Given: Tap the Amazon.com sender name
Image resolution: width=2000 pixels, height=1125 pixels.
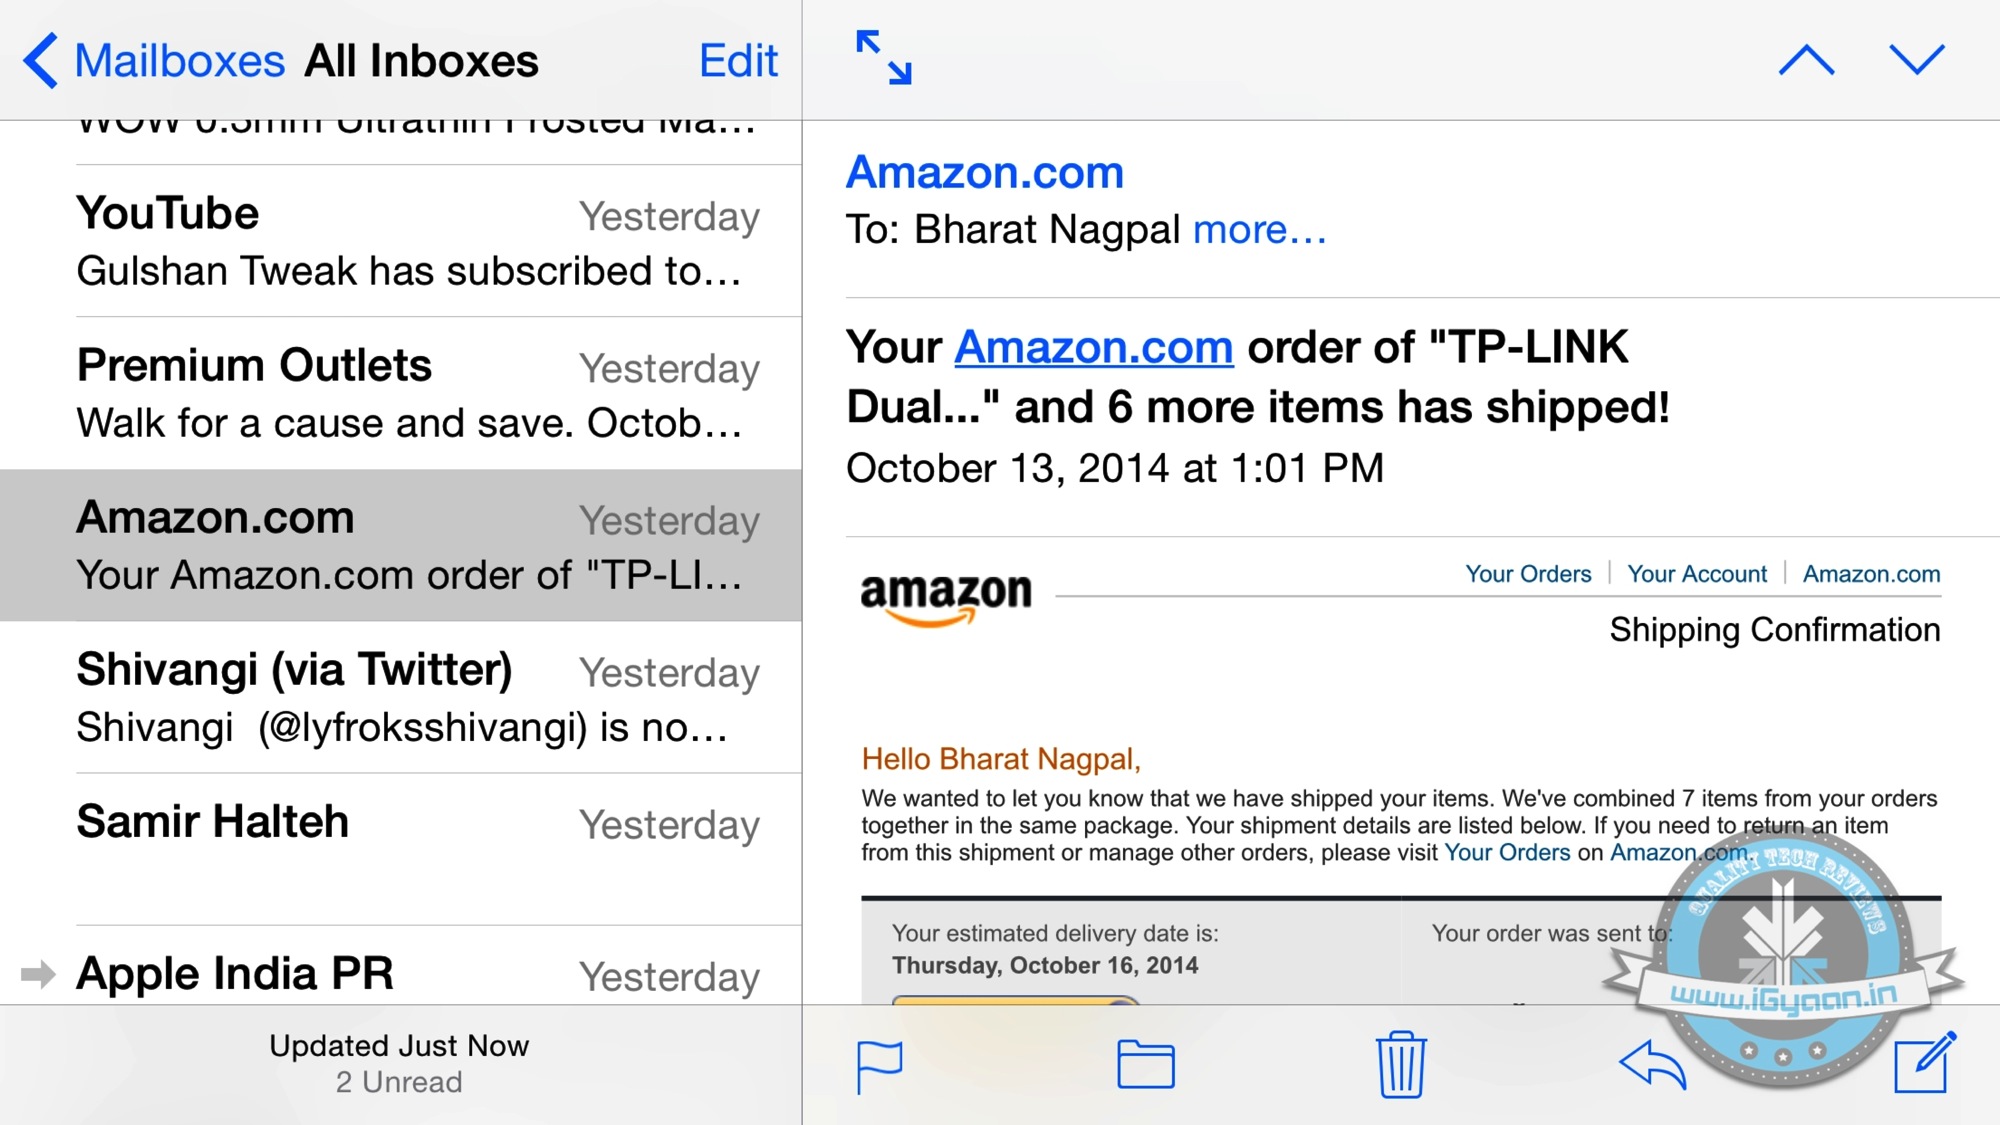Looking at the screenshot, I should (x=985, y=172).
